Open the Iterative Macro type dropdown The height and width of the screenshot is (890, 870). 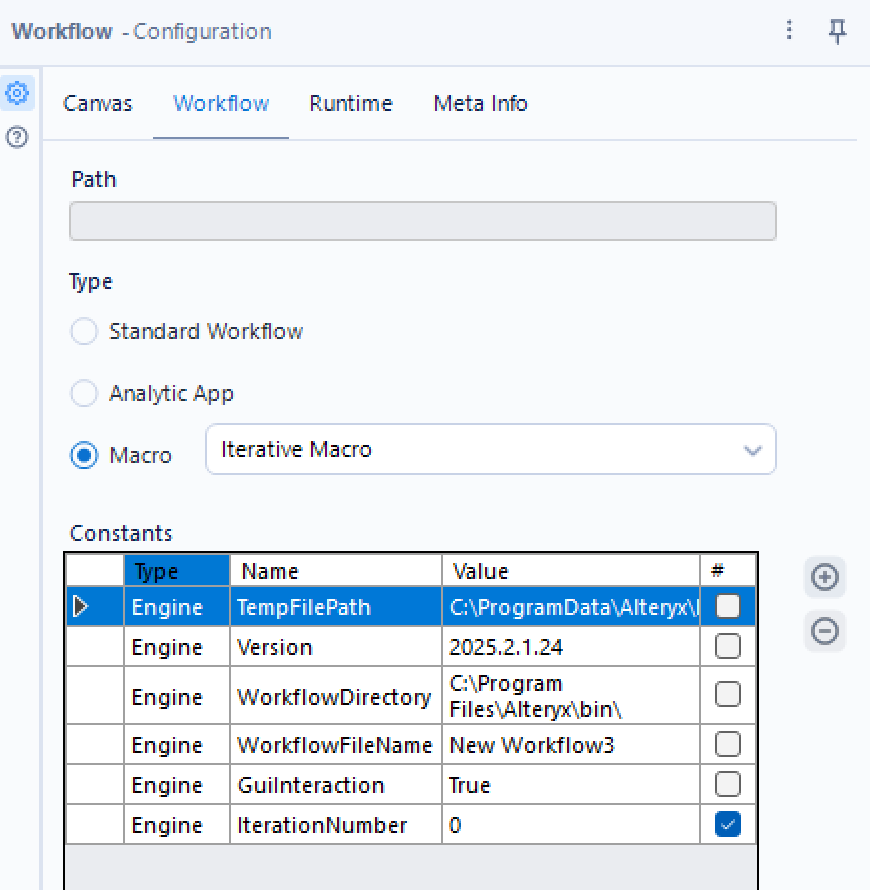490,450
